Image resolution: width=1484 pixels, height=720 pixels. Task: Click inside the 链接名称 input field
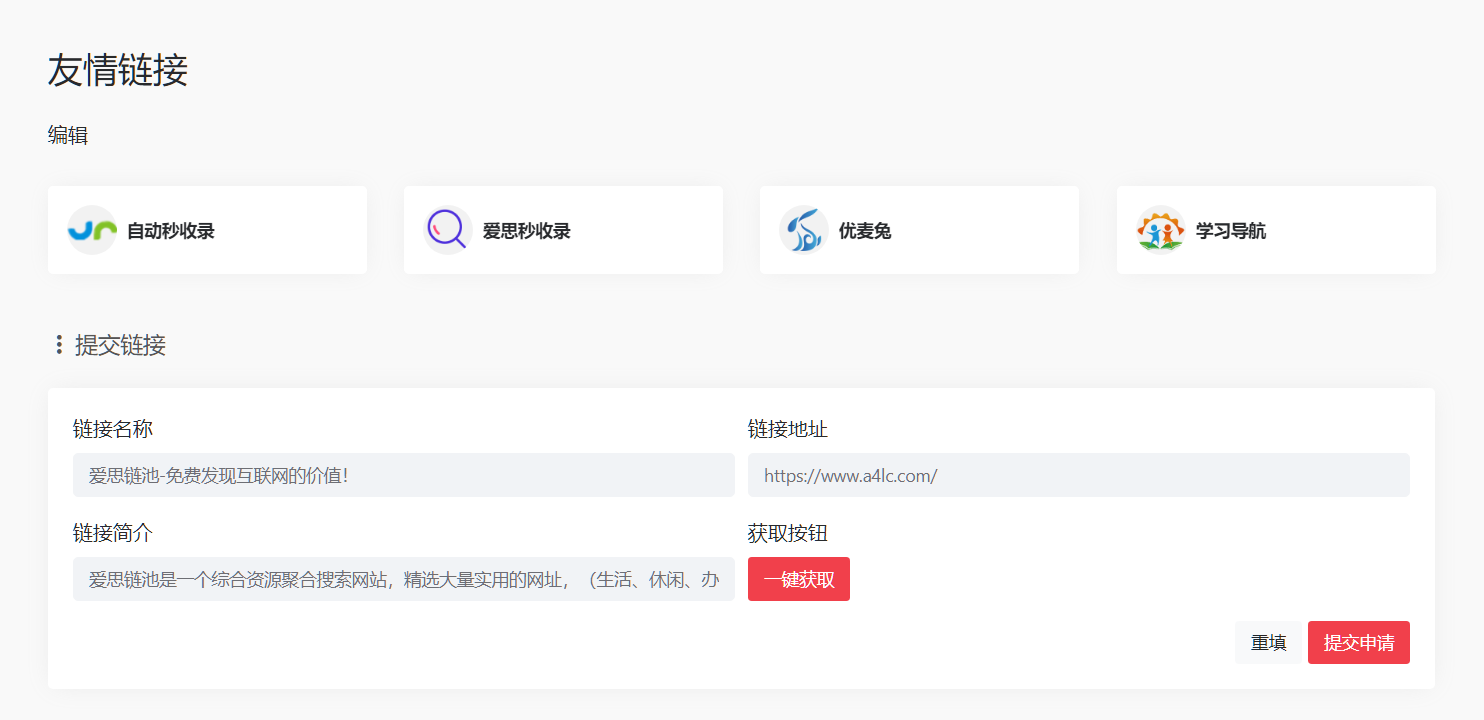click(403, 475)
